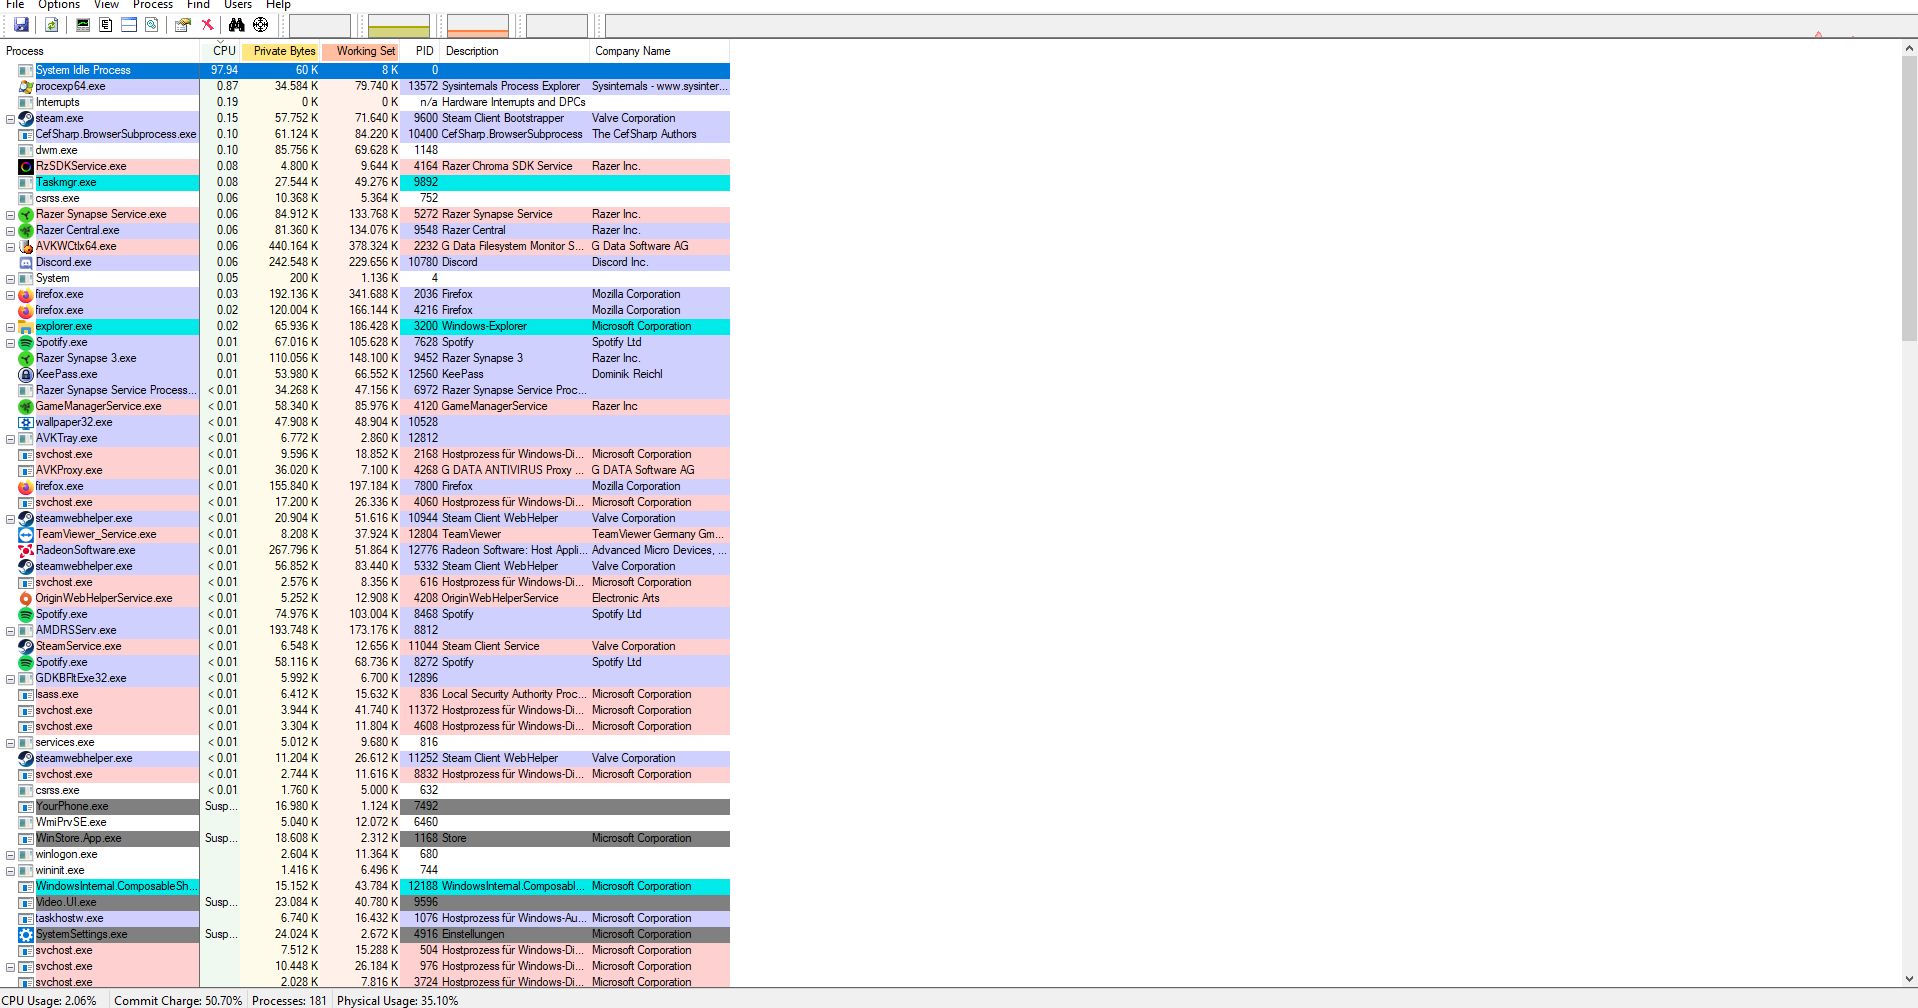This screenshot has height=1008, width=1918.
Task: Click the orange physical memory mini graph
Action: tap(478, 26)
